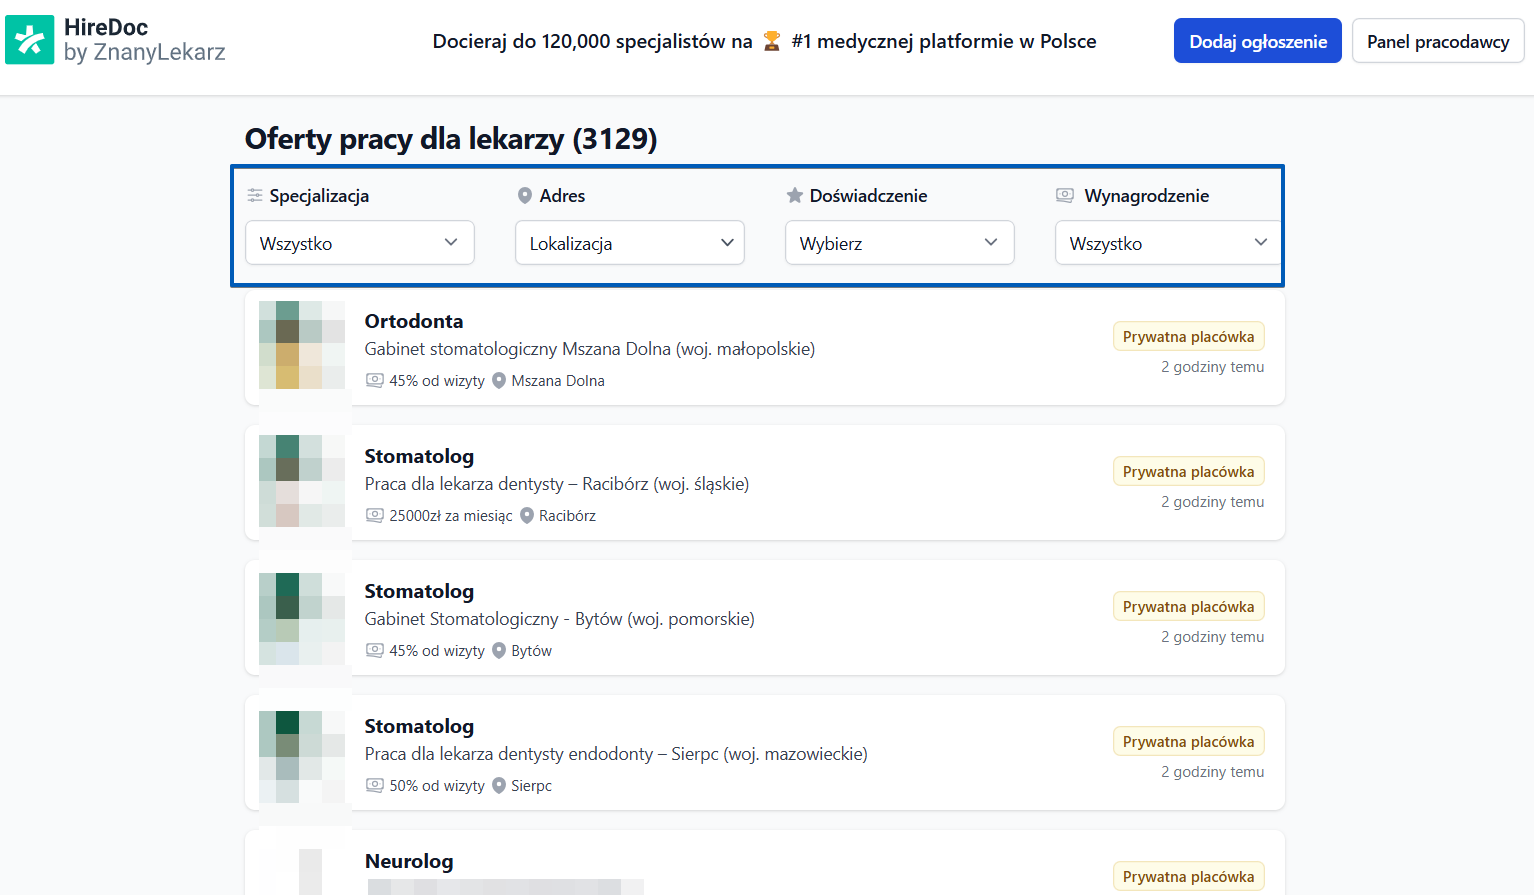This screenshot has width=1534, height=895.
Task: Click the HireDoc logo icon
Action: tap(29, 40)
